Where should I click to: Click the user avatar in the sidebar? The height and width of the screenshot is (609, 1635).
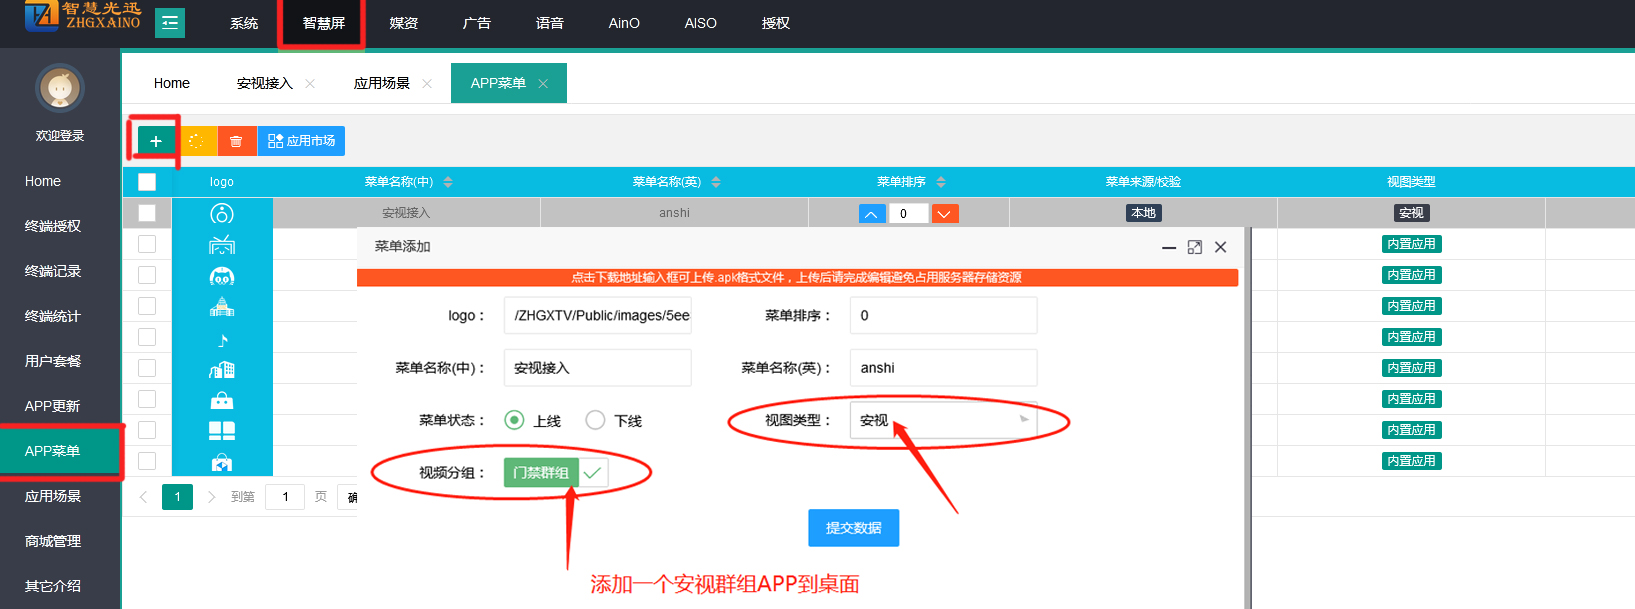60,89
